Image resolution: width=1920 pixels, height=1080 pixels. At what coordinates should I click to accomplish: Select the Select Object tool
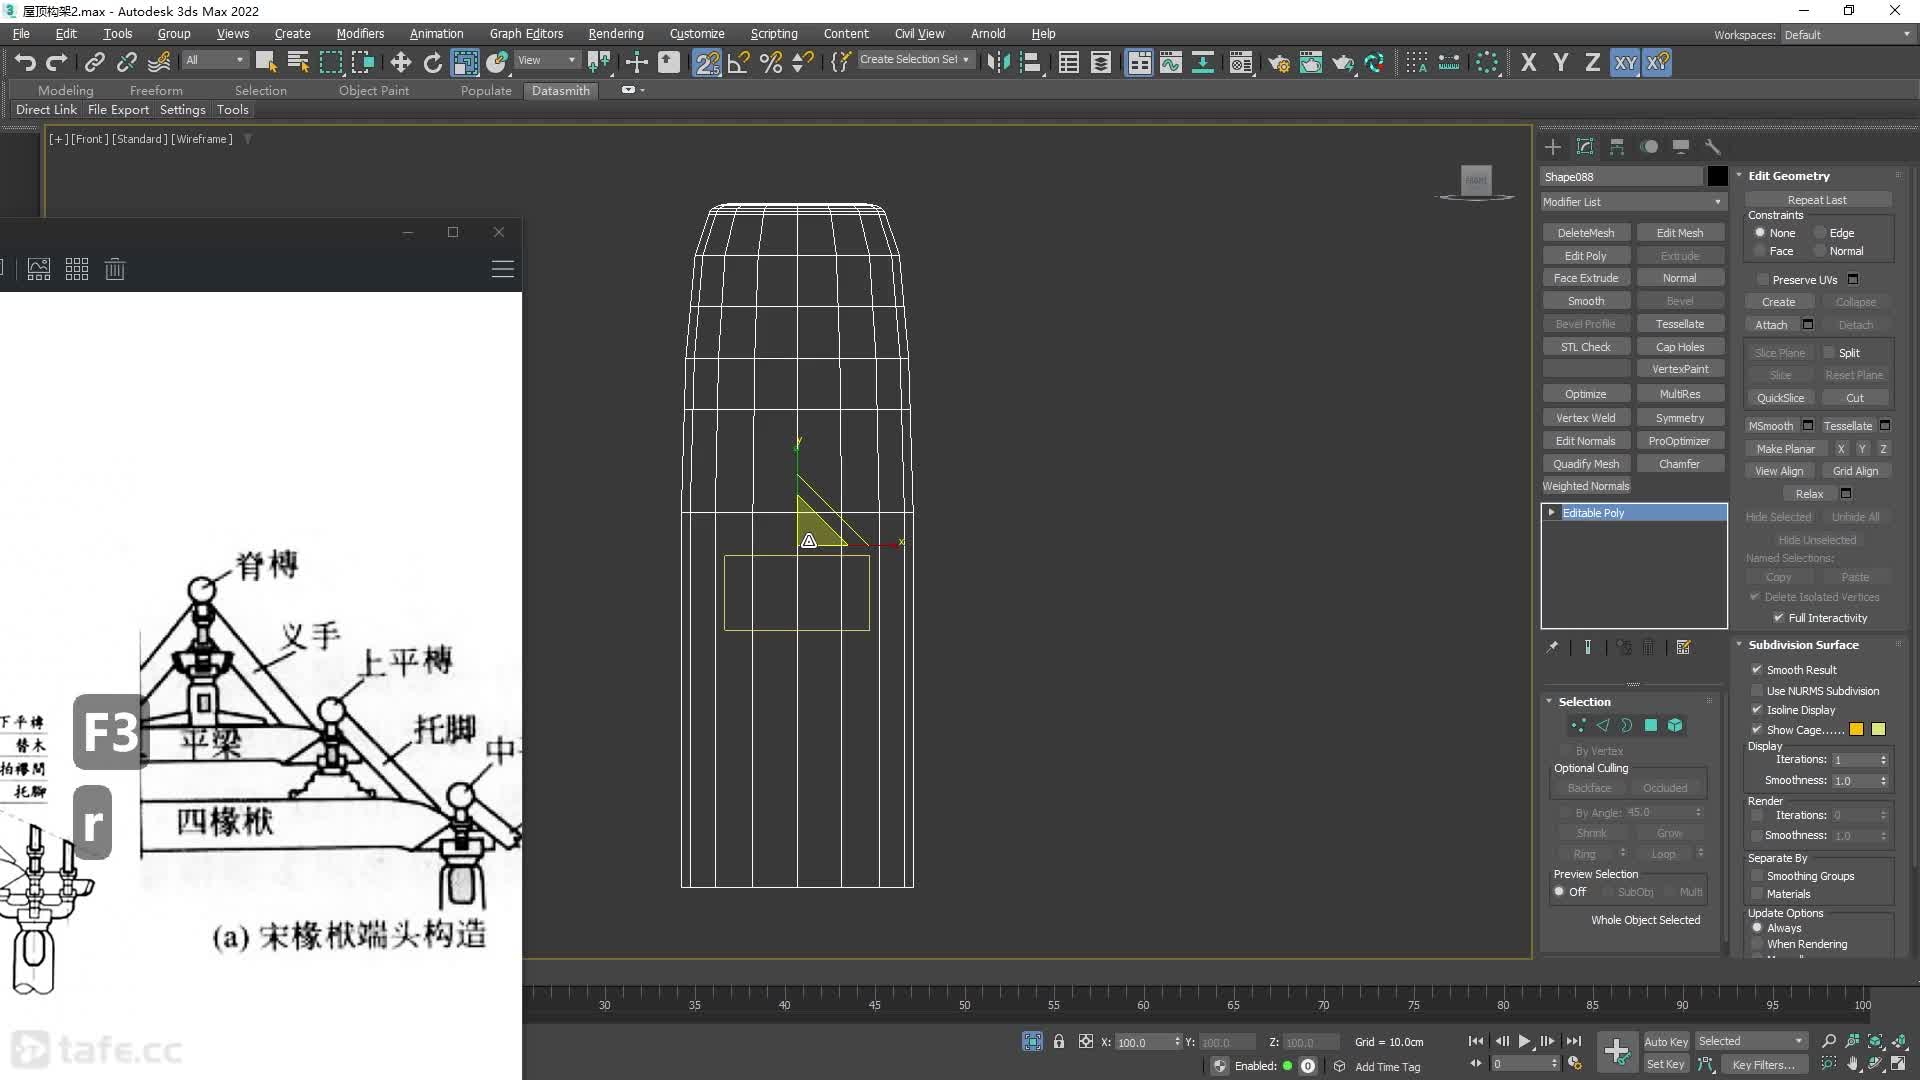(266, 63)
